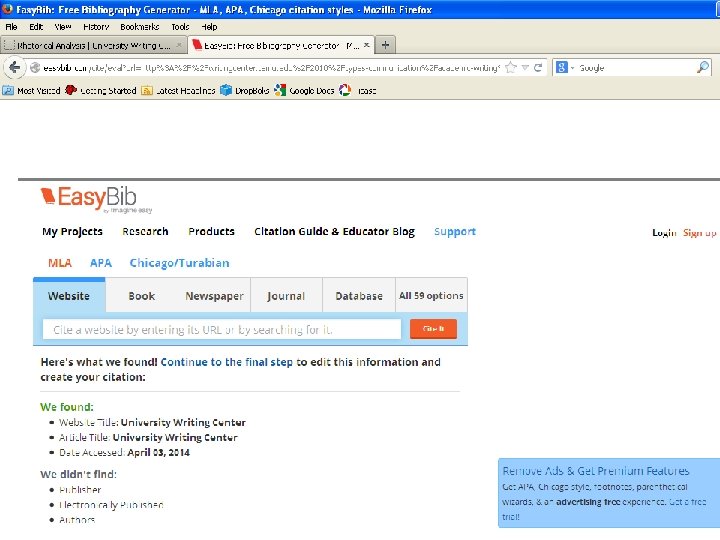Select MLA citation style
Image resolution: width=720 pixels, height=540 pixels.
pos(60,263)
